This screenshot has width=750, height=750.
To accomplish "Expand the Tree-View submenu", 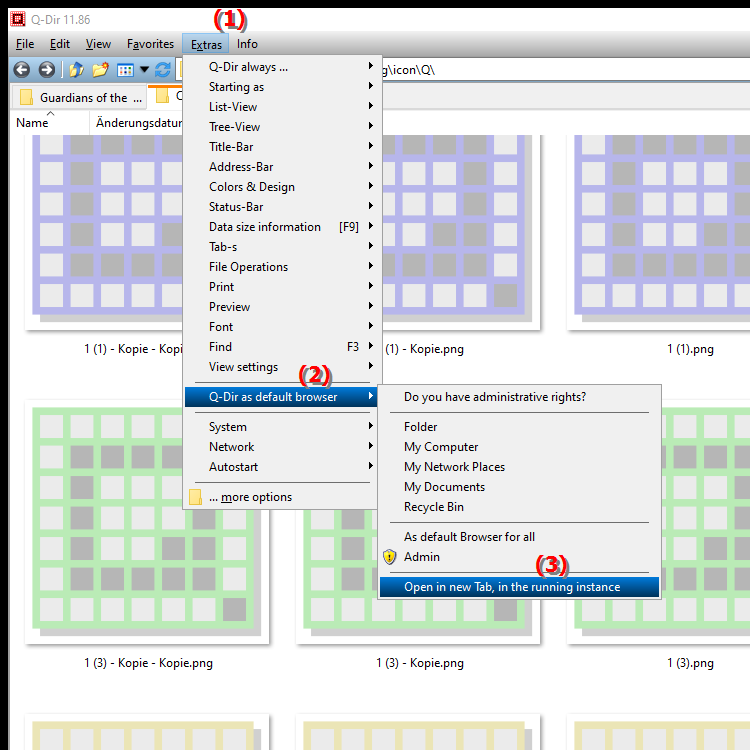I will click(281, 127).
